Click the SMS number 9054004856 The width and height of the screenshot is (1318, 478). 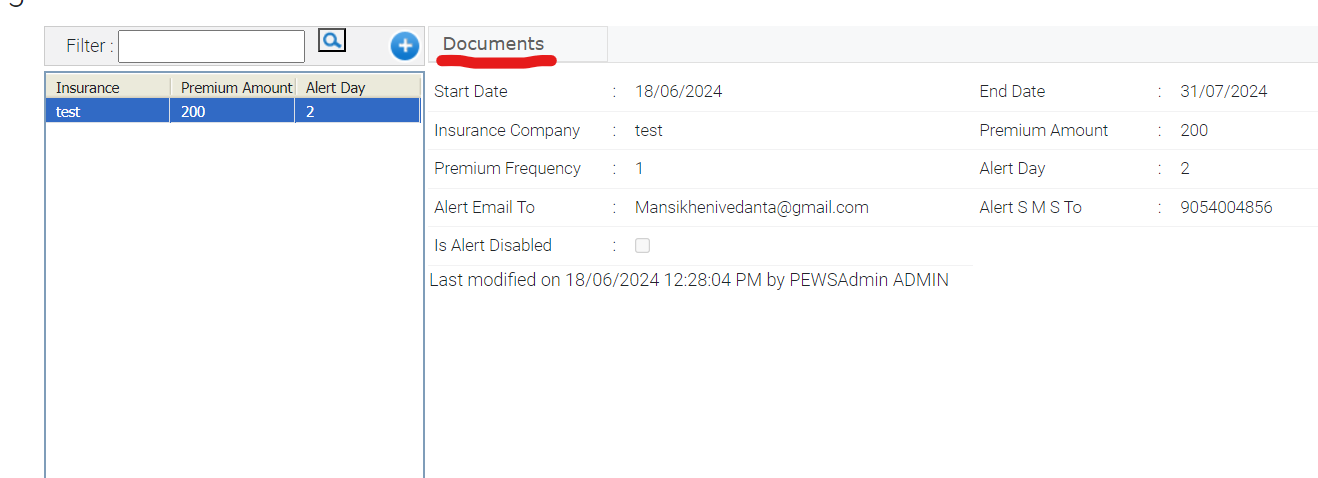click(x=1226, y=208)
